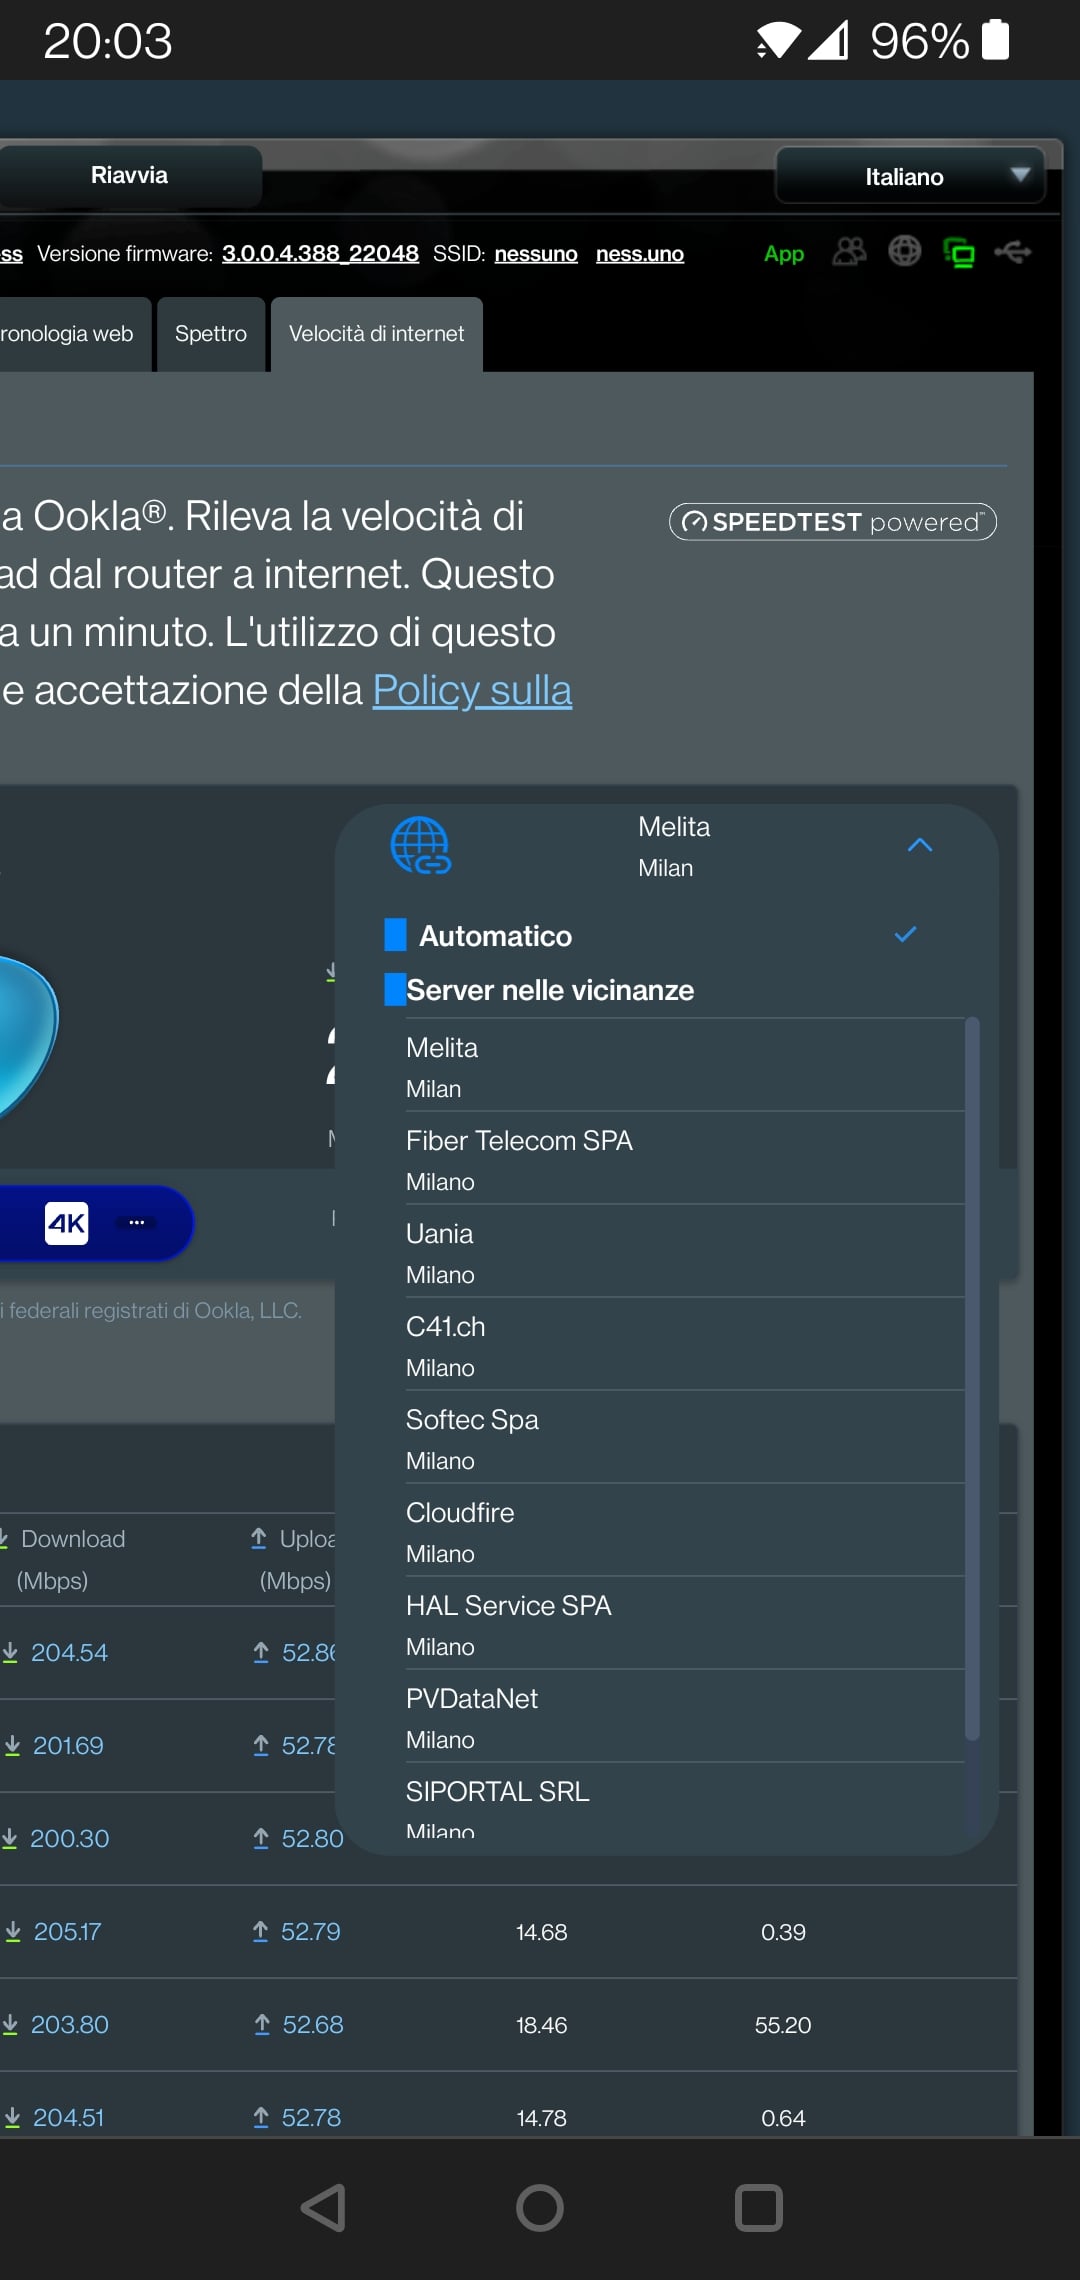
Task: Open the firmware version 3.0.0.4.388_22048 link
Action: [x=320, y=254]
